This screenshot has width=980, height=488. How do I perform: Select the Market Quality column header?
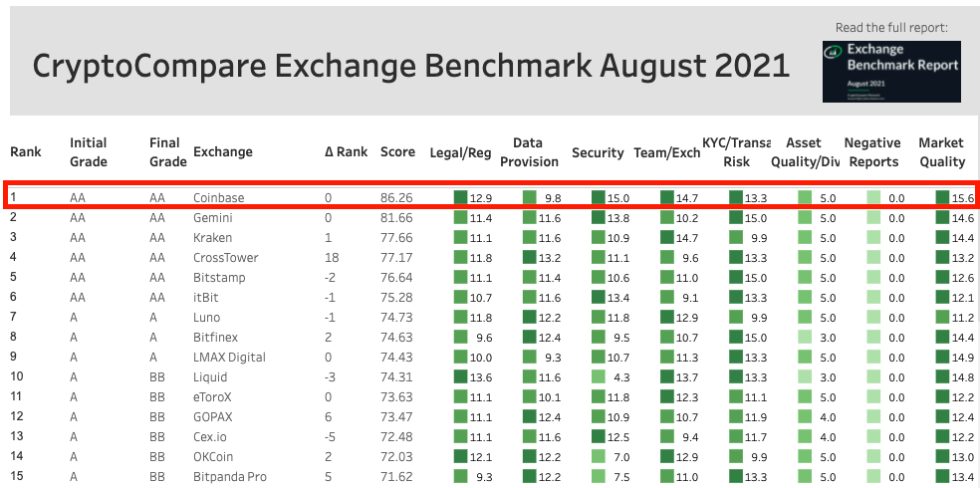[941, 152]
